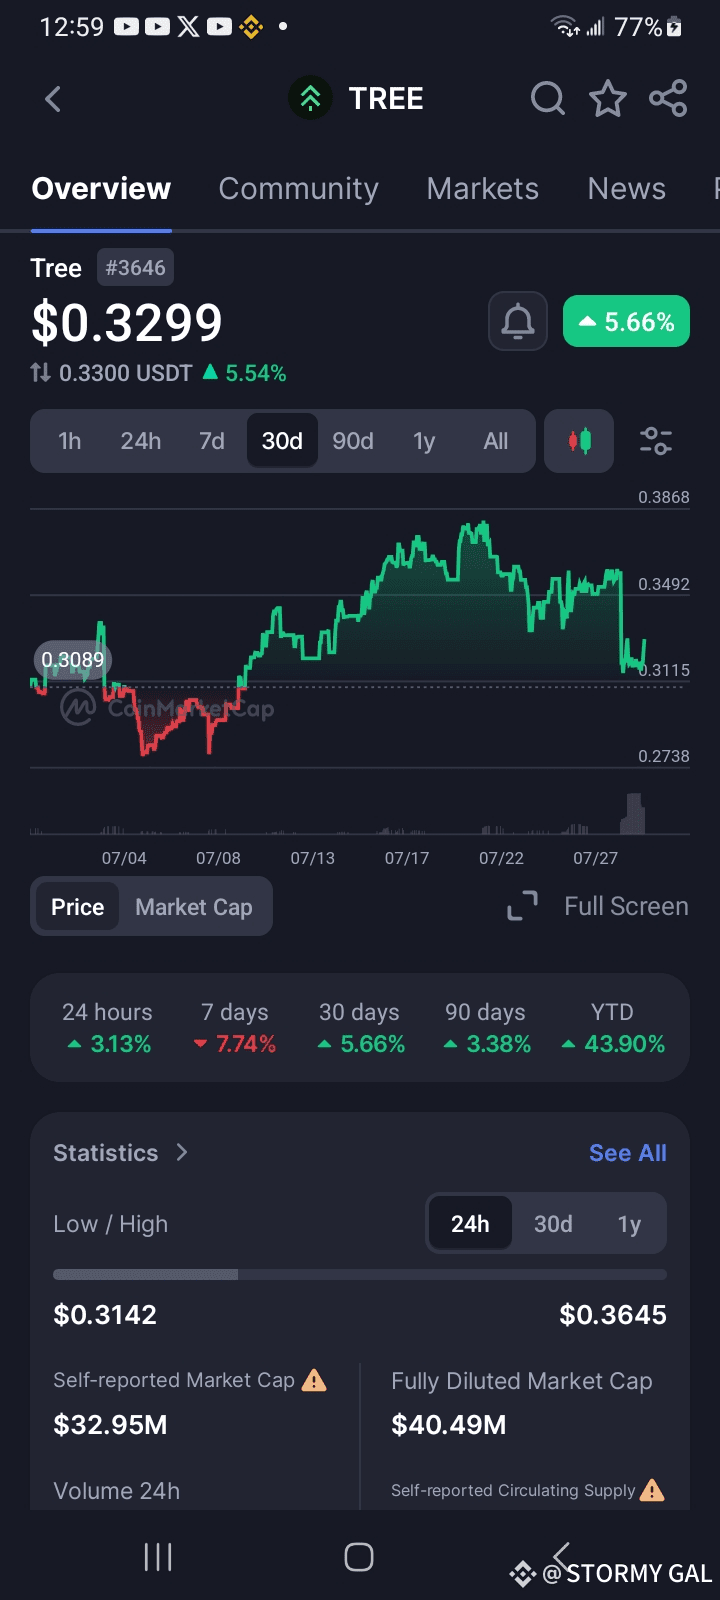Go back using the top-left arrow
Viewport: 720px width, 1600px height.
point(54,99)
